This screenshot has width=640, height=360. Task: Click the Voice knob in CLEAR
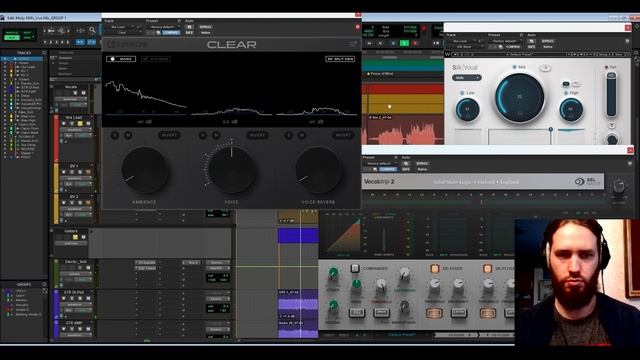pos(231,170)
